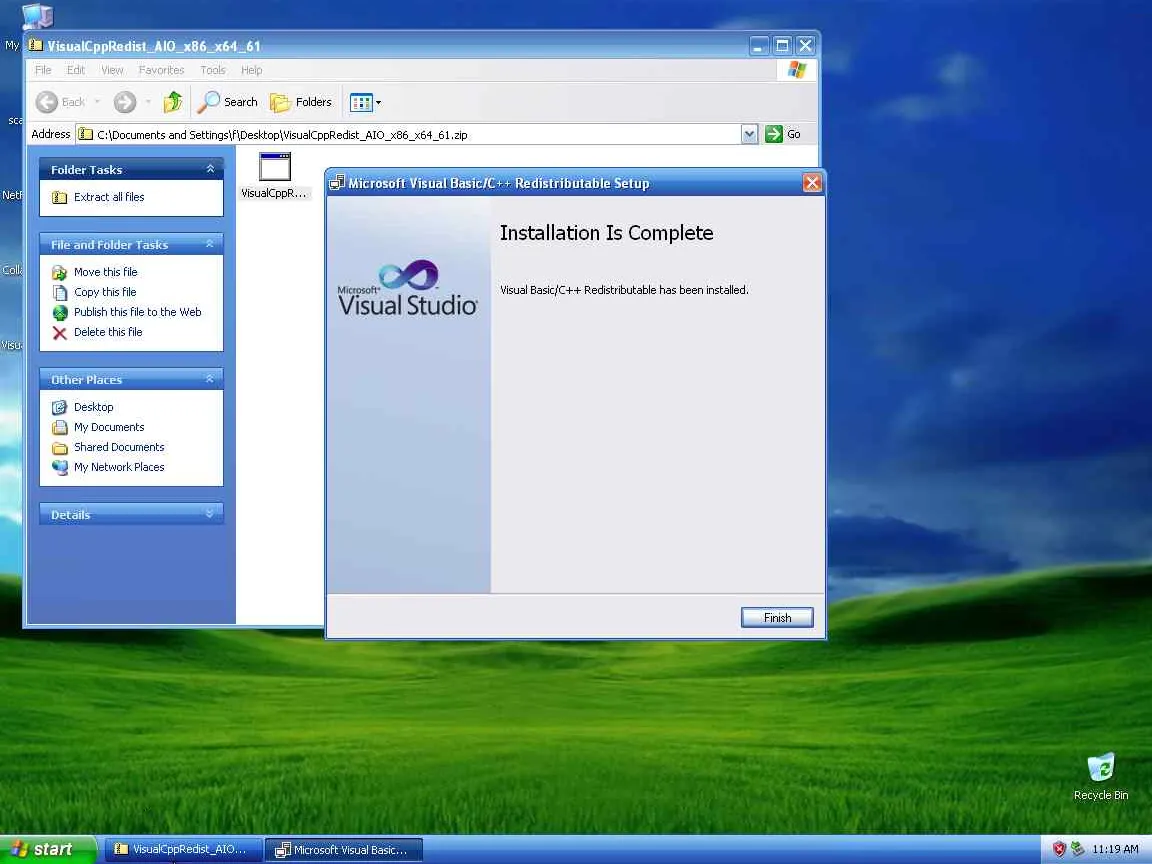Click the network tray icon

[x=1077, y=849]
